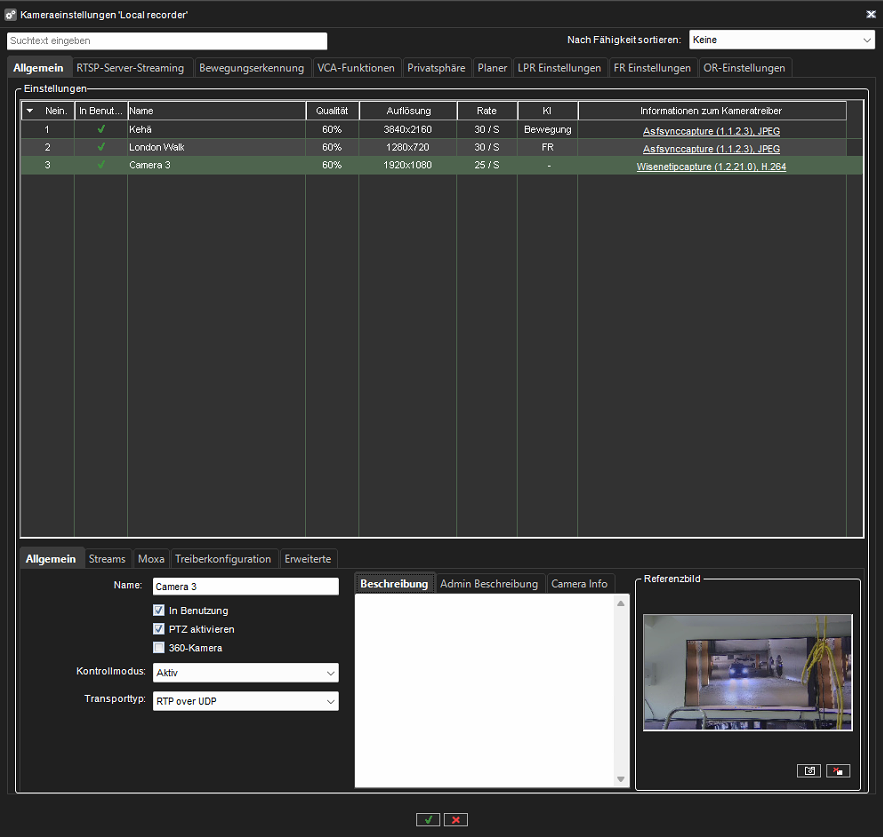Click the 1920x1080 resolution cell
The width and height of the screenshot is (883, 837).
(408, 165)
